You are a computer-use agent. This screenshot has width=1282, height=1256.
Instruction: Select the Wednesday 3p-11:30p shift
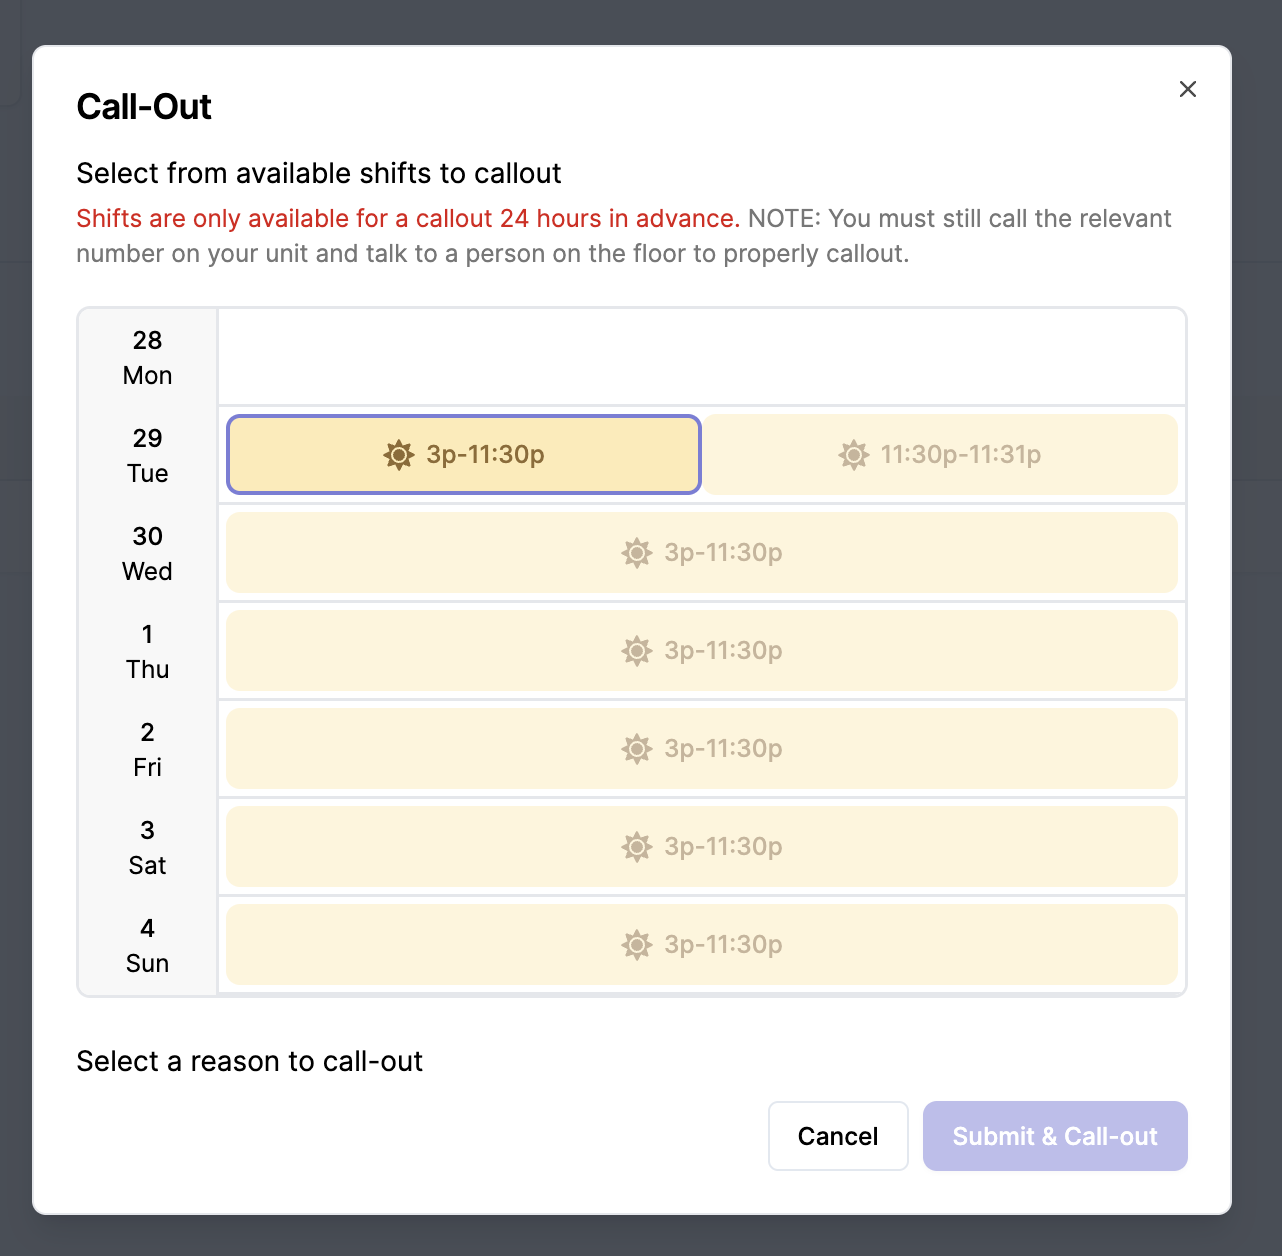[x=702, y=553]
